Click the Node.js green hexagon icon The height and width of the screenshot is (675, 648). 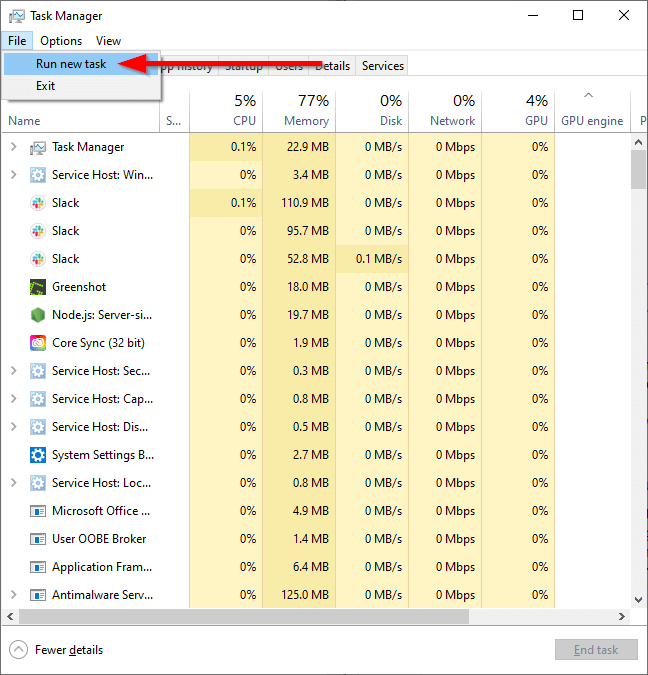tap(38, 315)
